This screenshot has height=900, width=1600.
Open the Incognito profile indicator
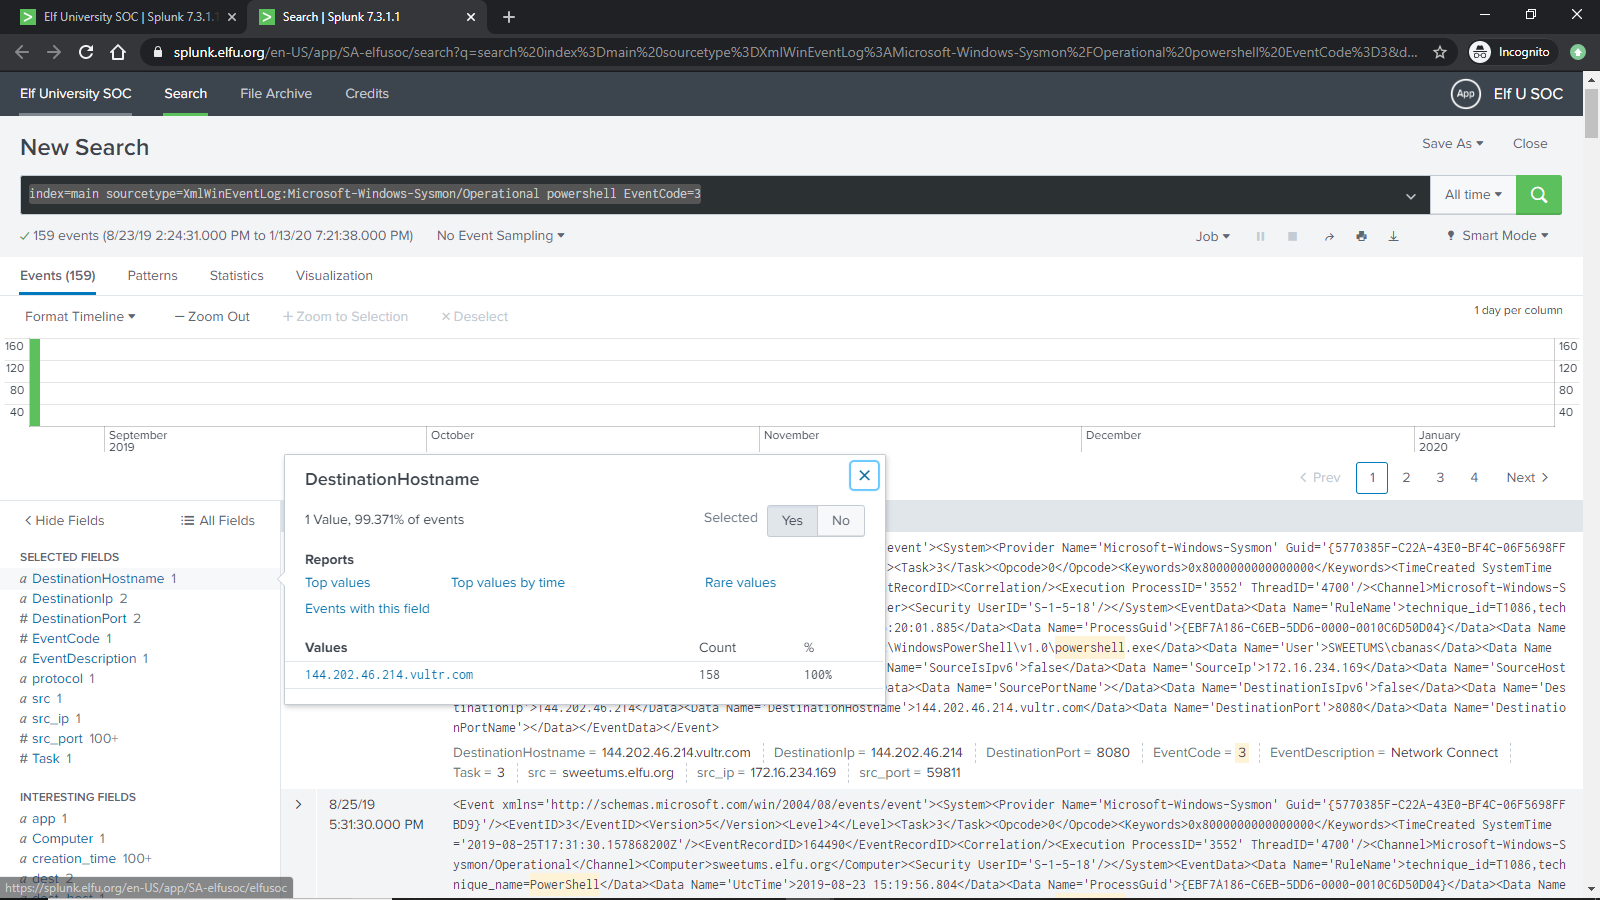click(1510, 52)
